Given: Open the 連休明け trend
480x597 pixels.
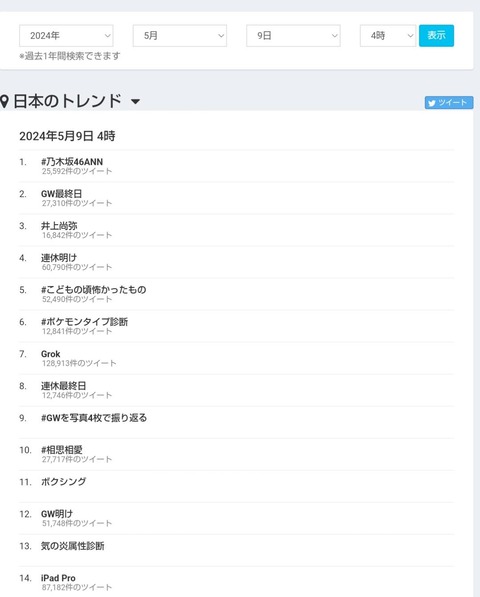Looking at the screenshot, I should pyautogui.click(x=59, y=258).
